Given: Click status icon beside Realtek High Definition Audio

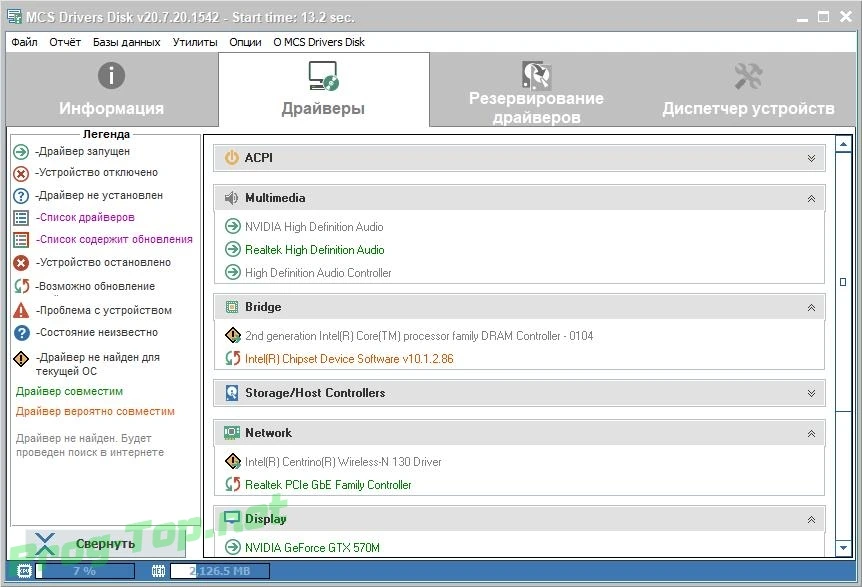Looking at the screenshot, I should coord(233,249).
